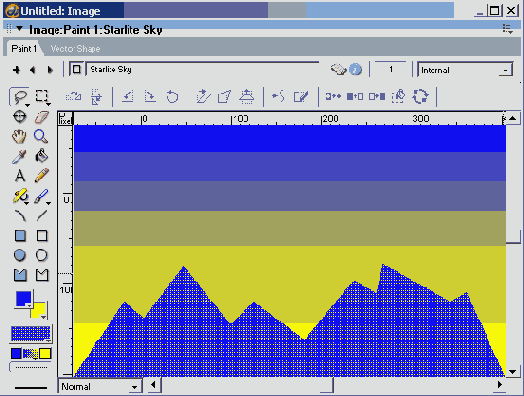Select the Magnifying Glass tool
Screen dimensions: 524x396
[x=41, y=136]
